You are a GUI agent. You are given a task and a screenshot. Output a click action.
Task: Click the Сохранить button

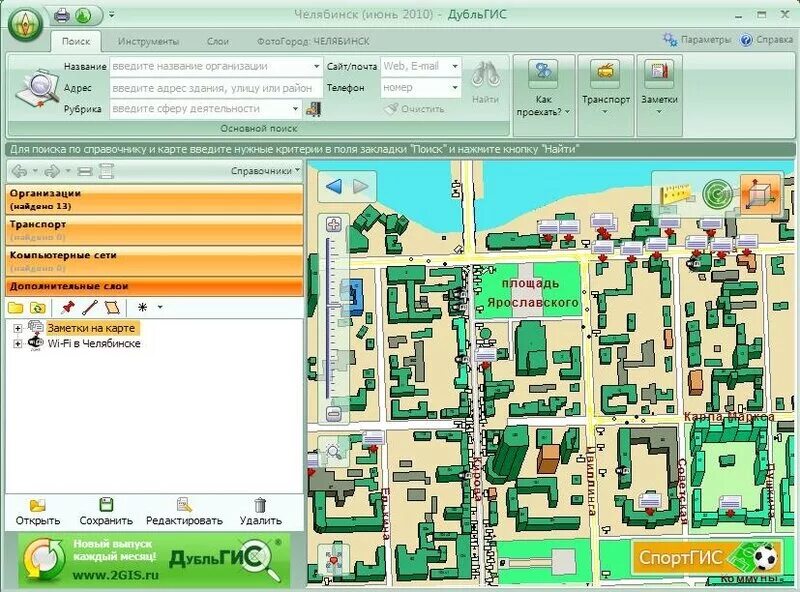[x=106, y=512]
